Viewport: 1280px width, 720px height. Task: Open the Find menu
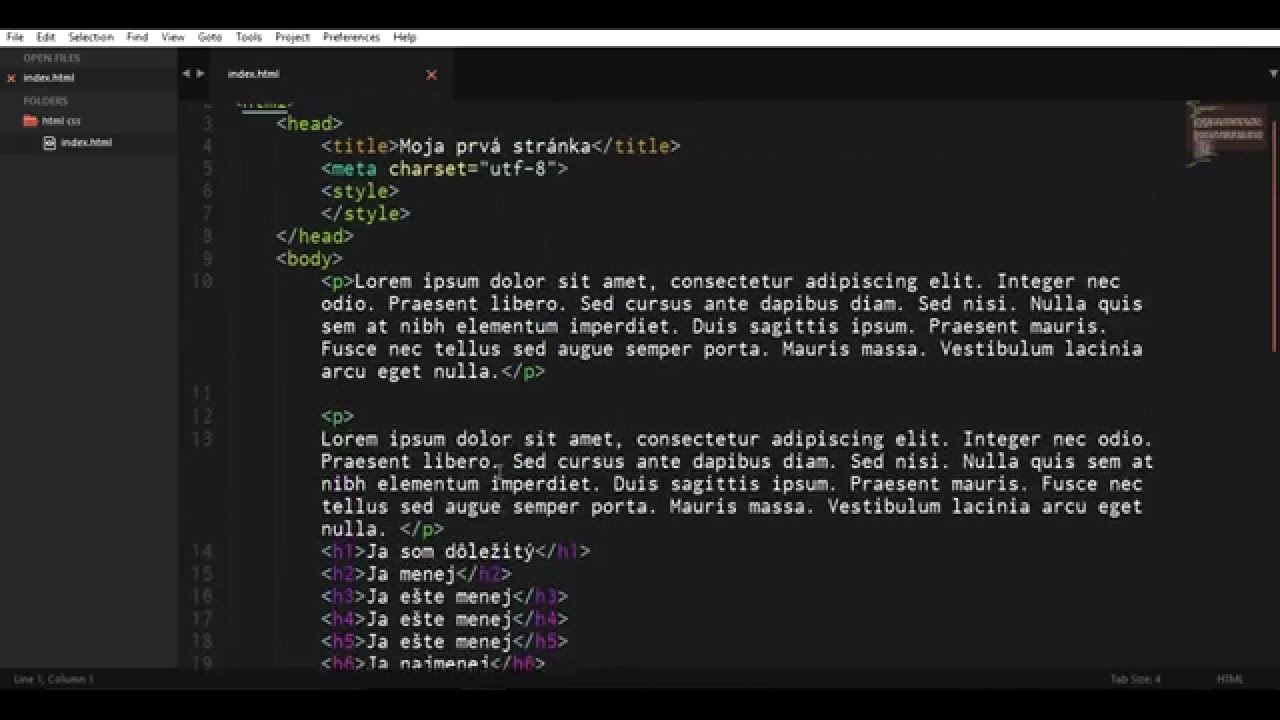[x=137, y=37]
